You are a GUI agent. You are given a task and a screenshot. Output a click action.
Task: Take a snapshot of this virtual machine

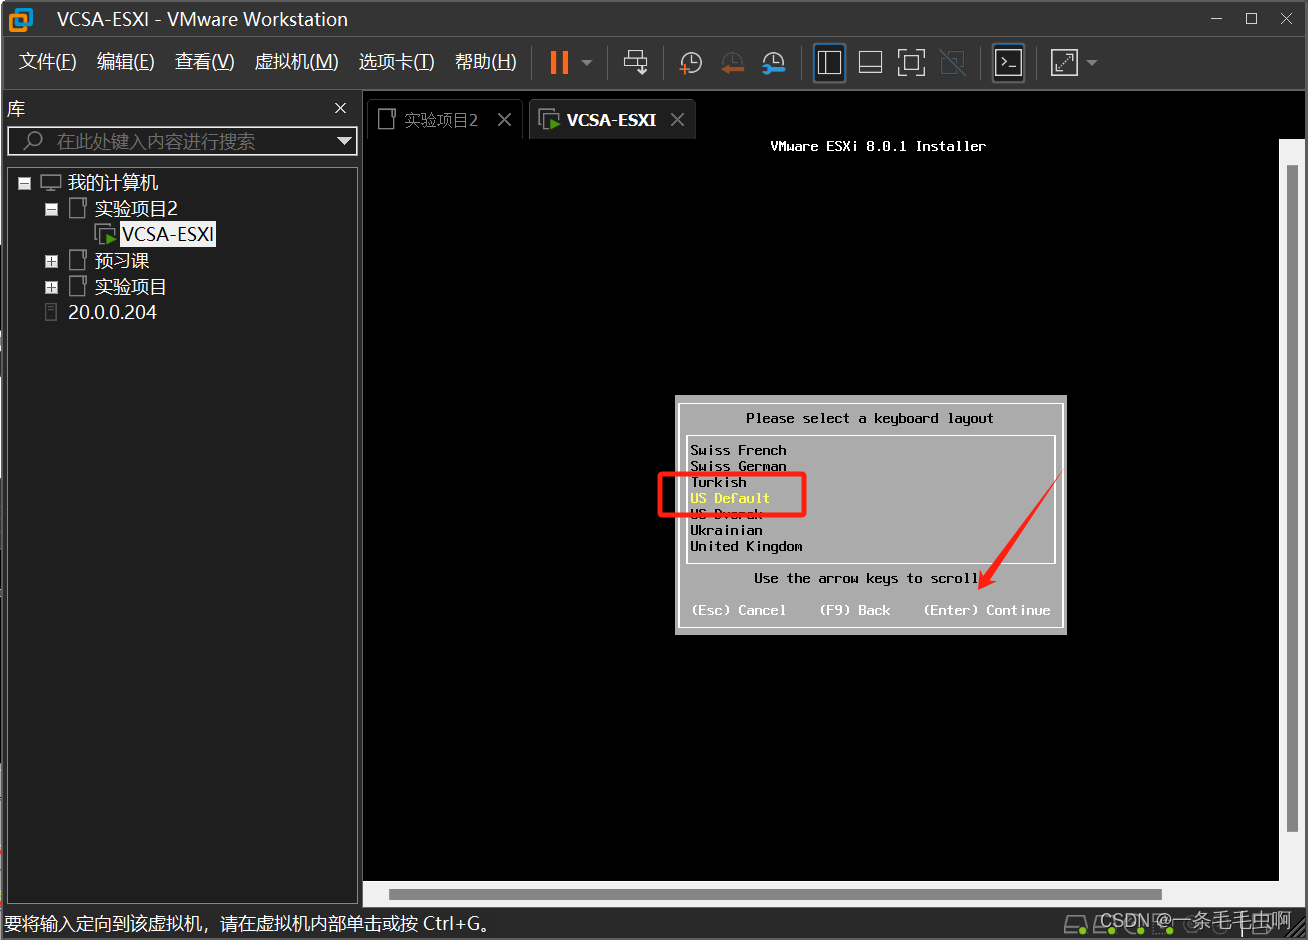(690, 63)
